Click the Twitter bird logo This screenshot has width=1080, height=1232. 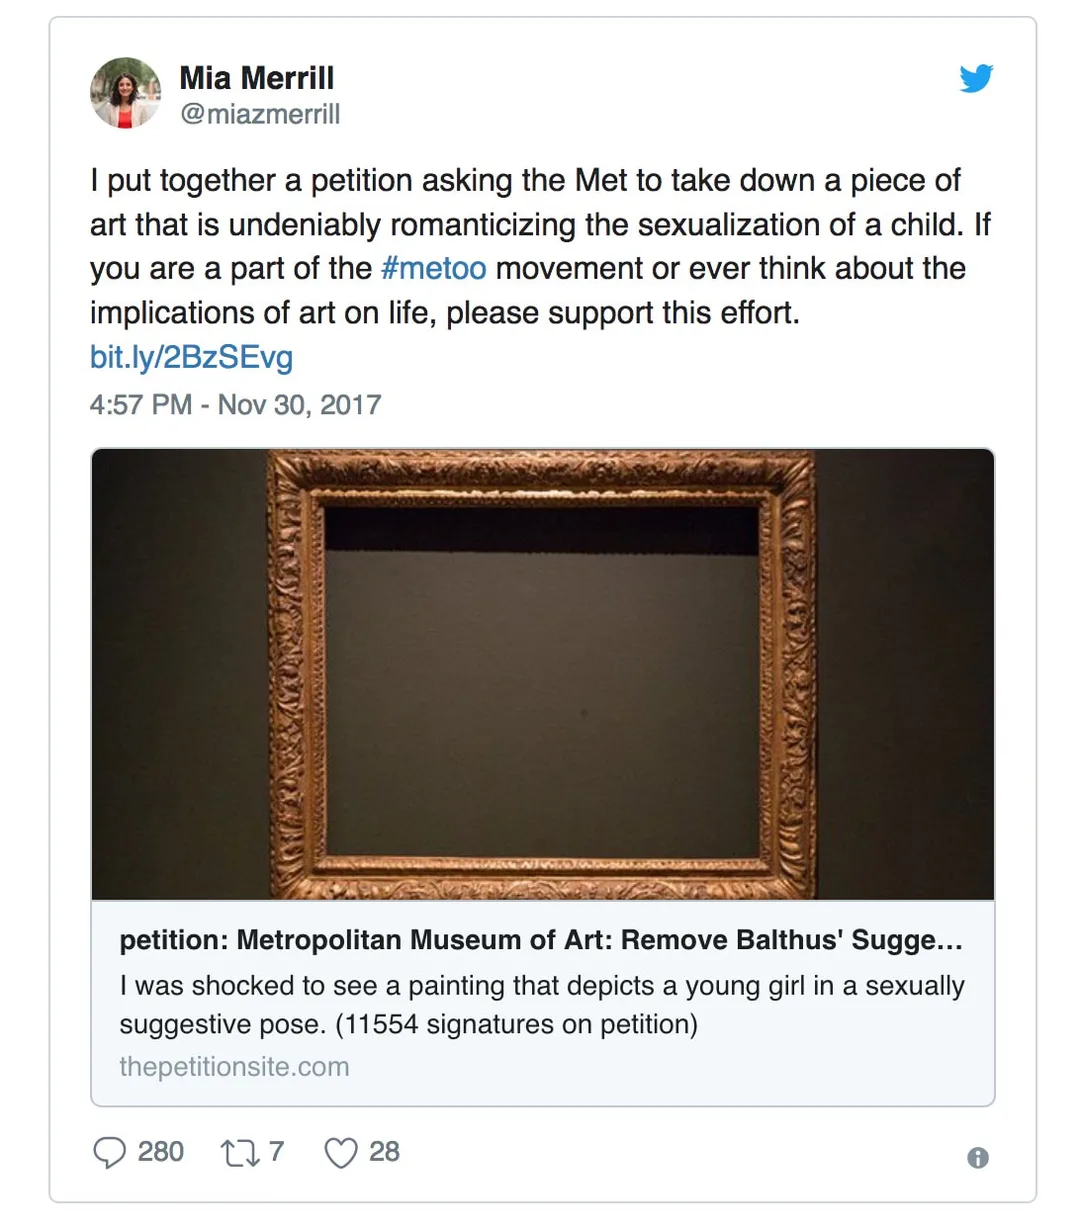[976, 78]
